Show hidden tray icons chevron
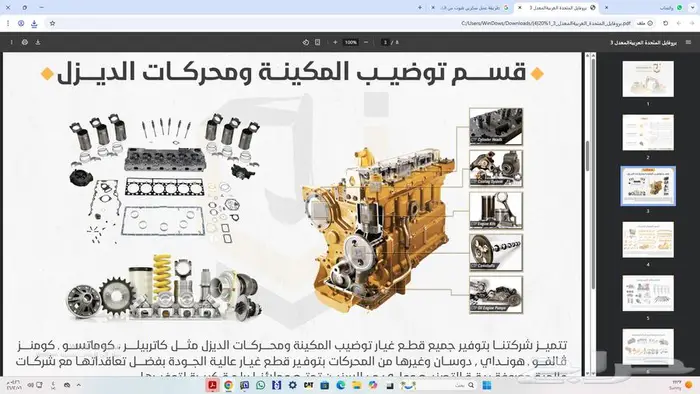The image size is (700, 394). [79, 385]
